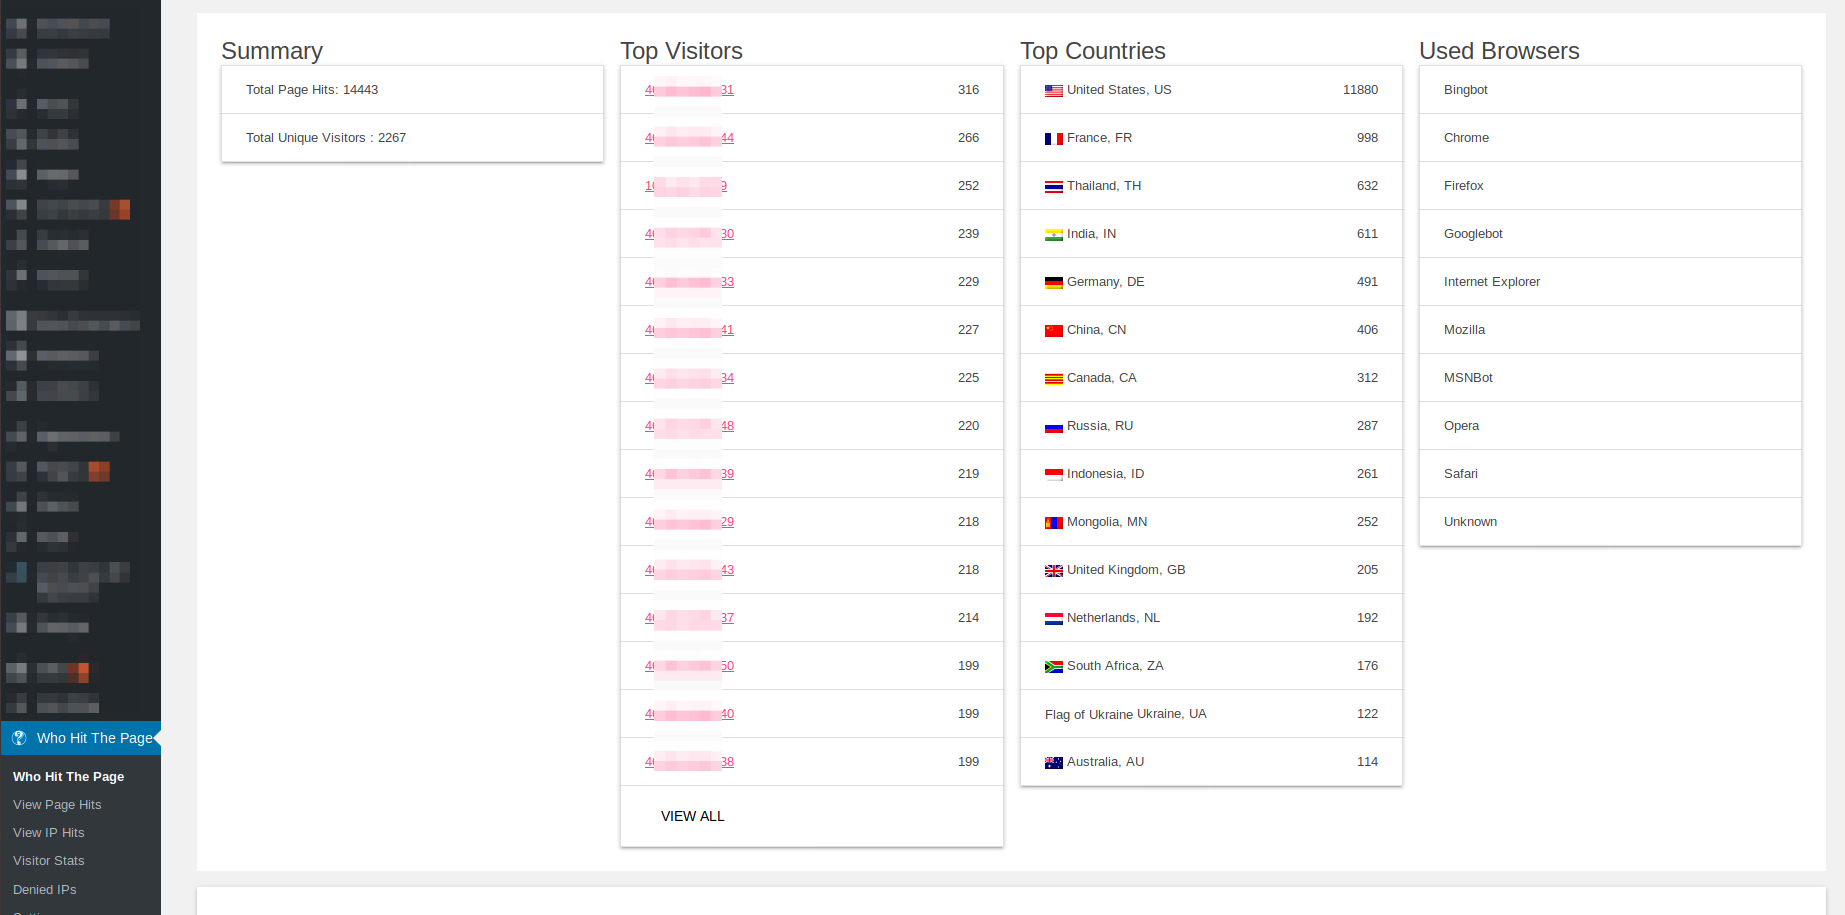Screen dimensions: 1845x915
Task: Click the Summary heading
Action: click(272, 51)
